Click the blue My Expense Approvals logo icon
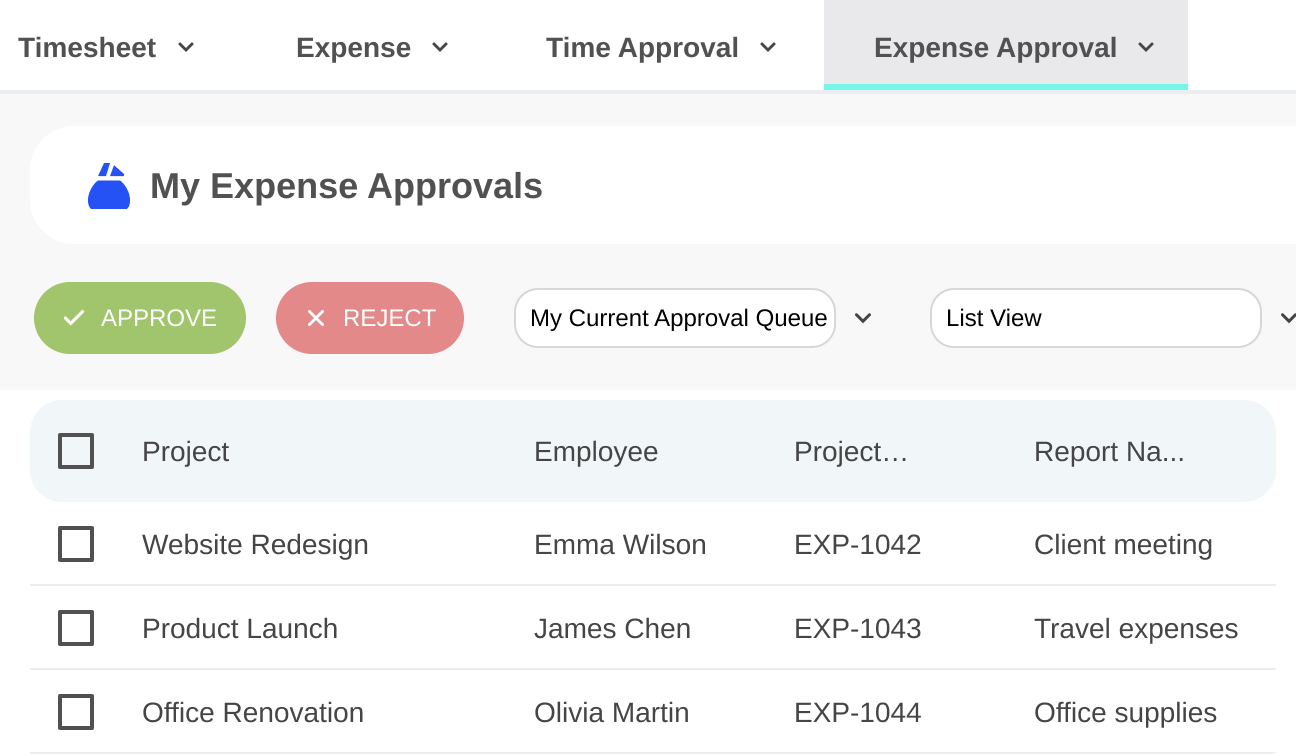Viewport: 1296px width, 756px height. point(109,186)
